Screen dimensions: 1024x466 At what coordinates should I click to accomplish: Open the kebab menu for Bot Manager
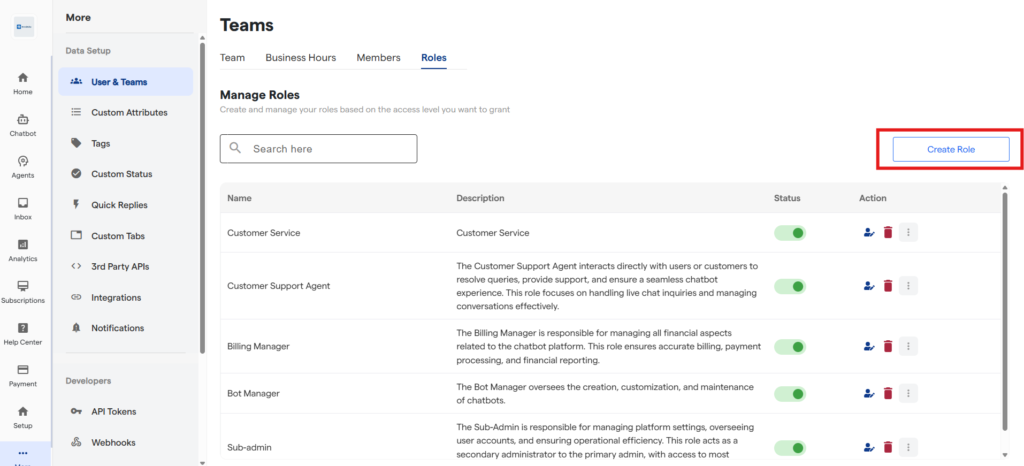tap(908, 394)
